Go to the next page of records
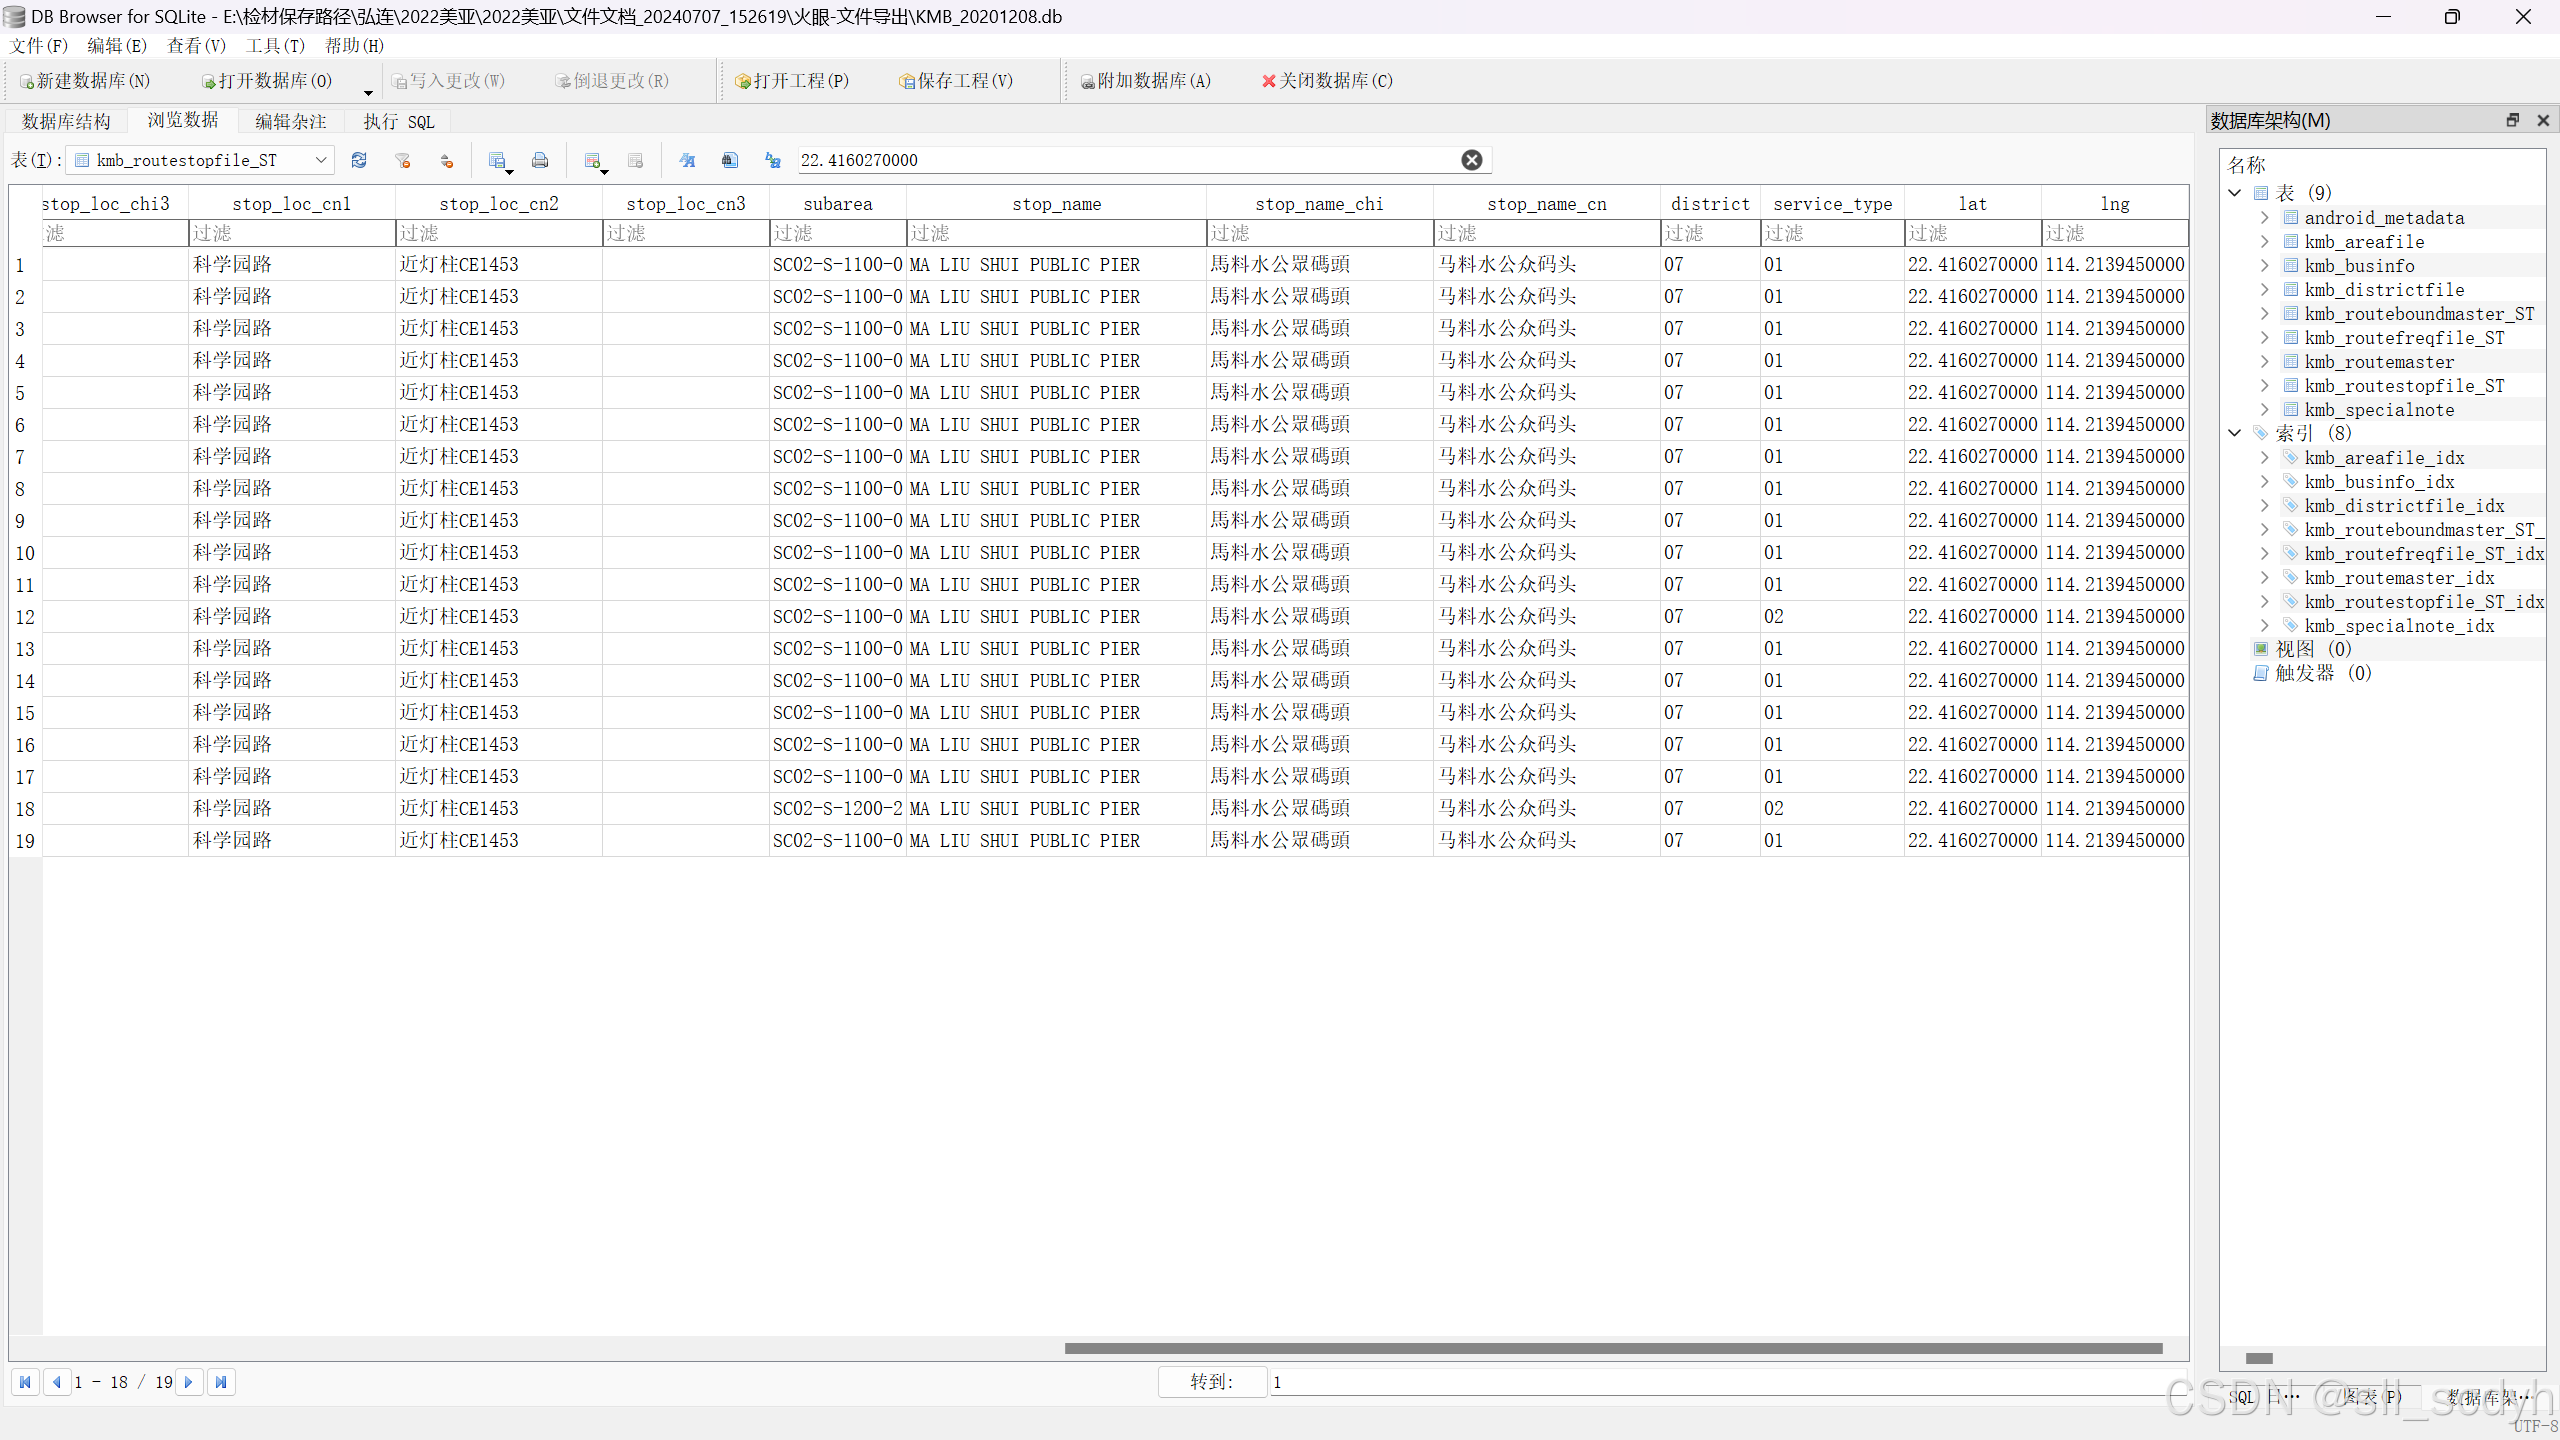 pos(188,1382)
